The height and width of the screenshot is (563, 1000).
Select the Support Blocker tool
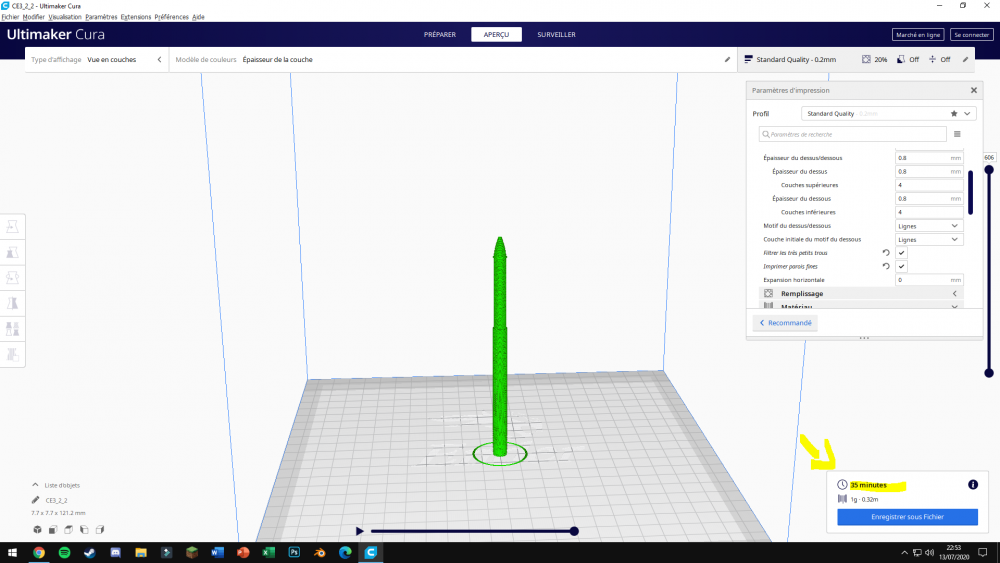[x=12, y=354]
